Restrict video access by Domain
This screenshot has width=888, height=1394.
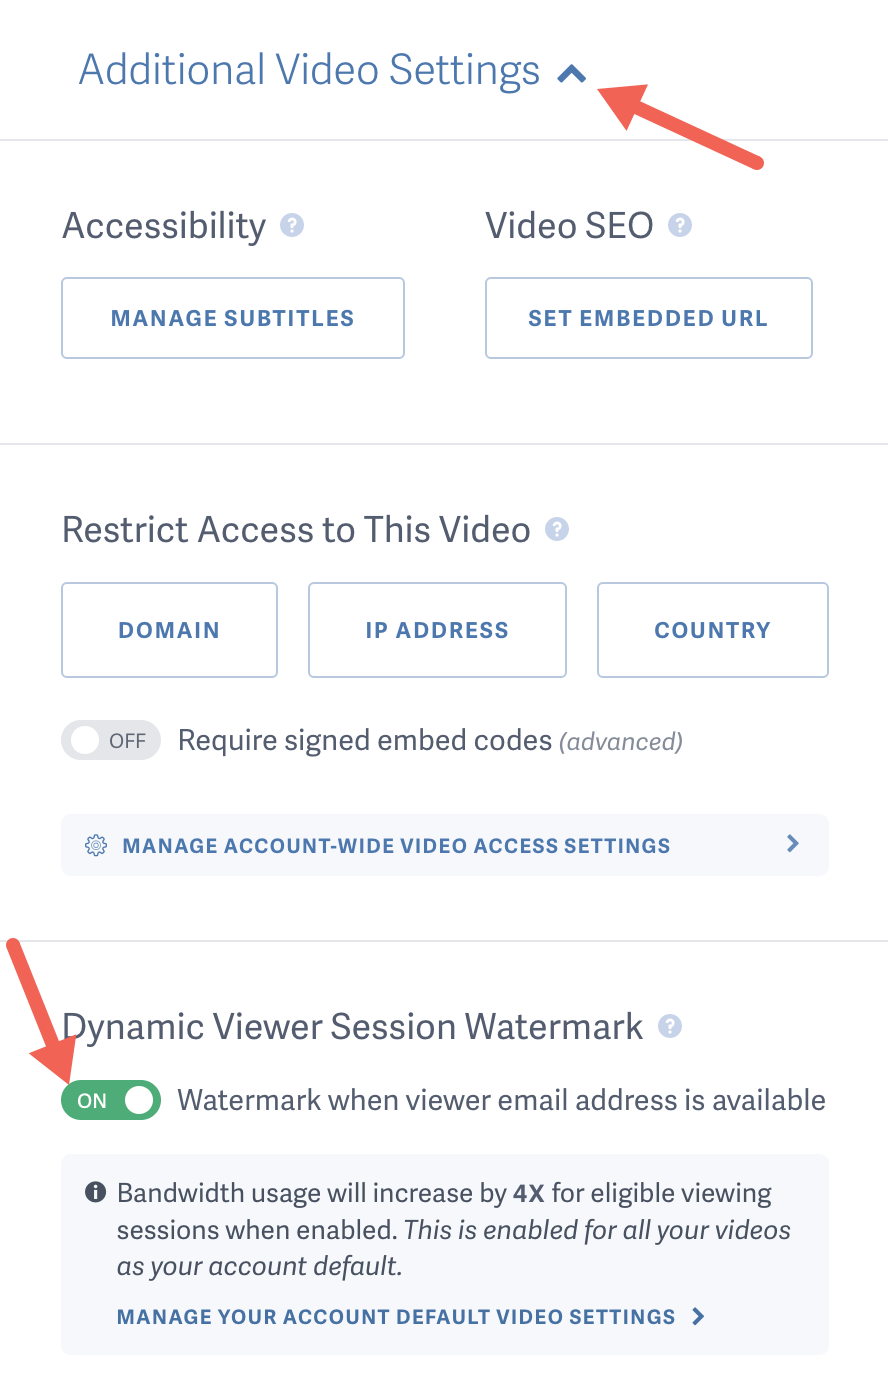tap(169, 629)
